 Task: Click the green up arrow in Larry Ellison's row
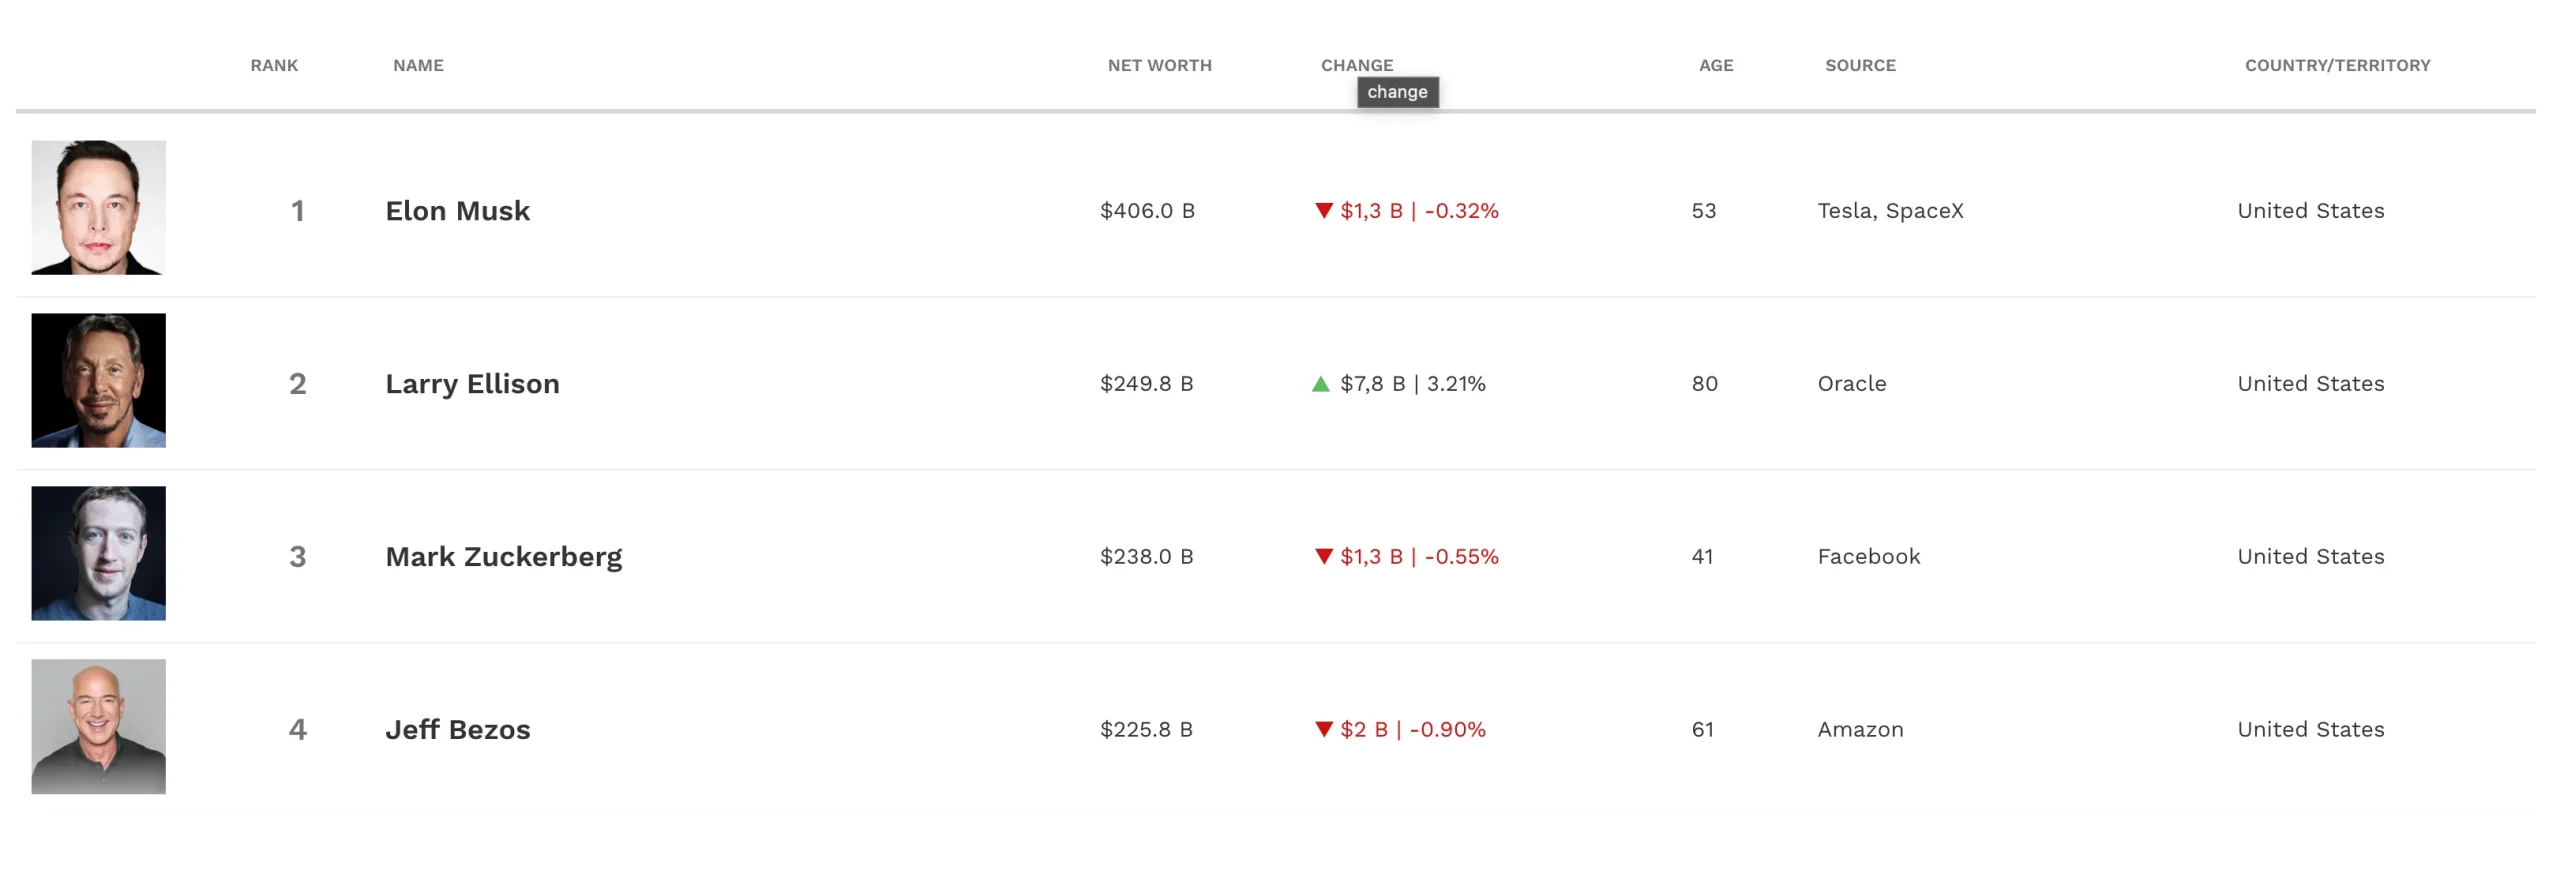1320,384
